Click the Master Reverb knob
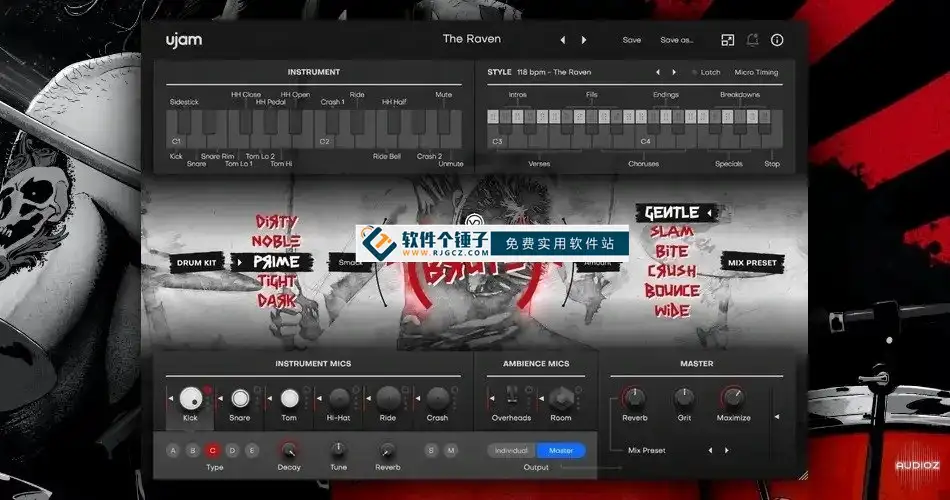Image resolution: width=950 pixels, height=500 pixels. pyautogui.click(x=634, y=398)
